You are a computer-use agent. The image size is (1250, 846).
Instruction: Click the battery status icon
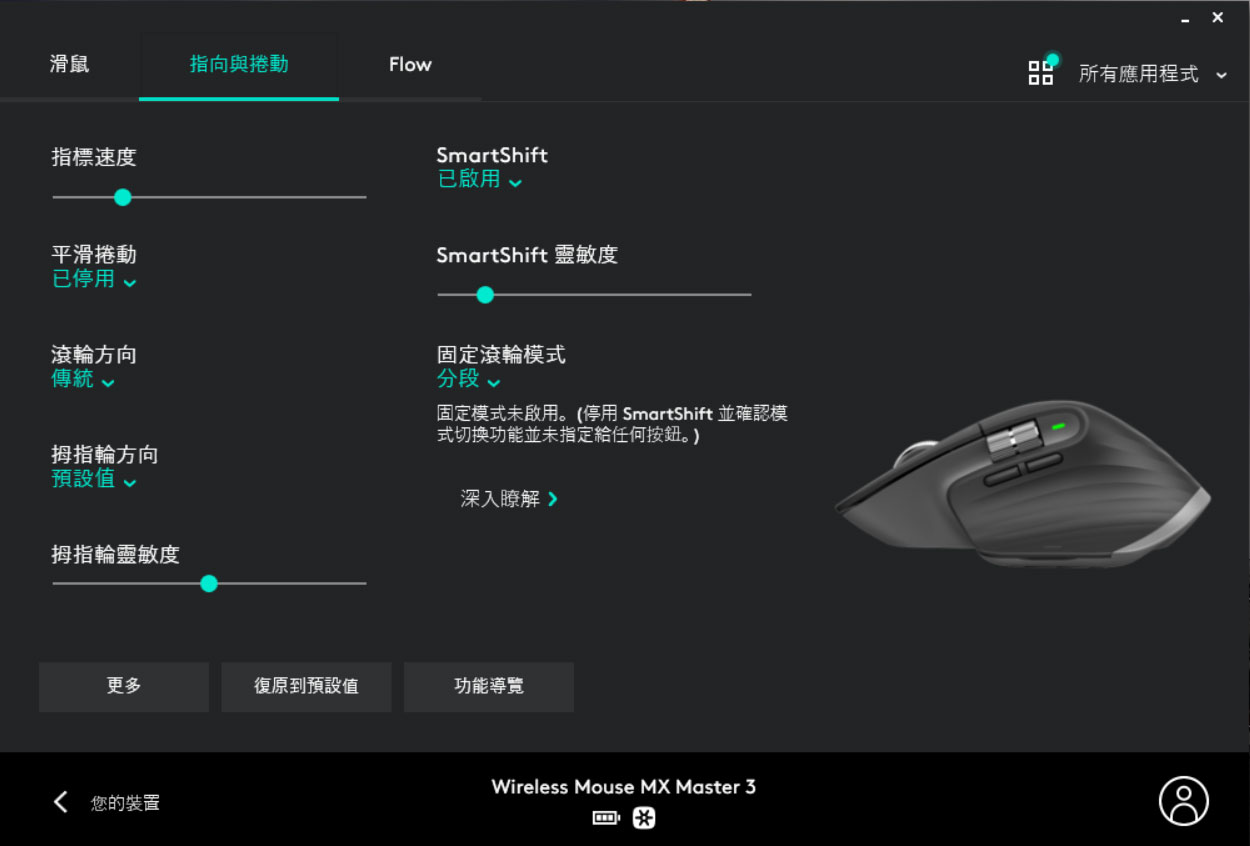[606, 819]
